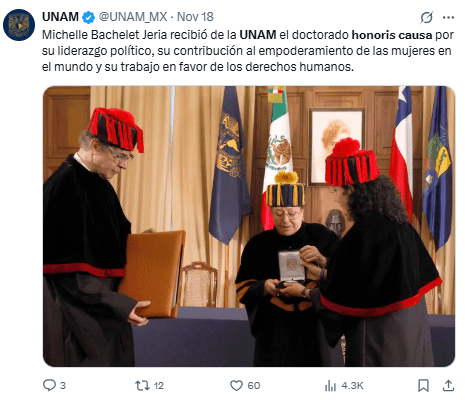Image resolution: width=465 pixels, height=400 pixels.
Task: View tweet analytics bar chart icon
Action: 330,386
